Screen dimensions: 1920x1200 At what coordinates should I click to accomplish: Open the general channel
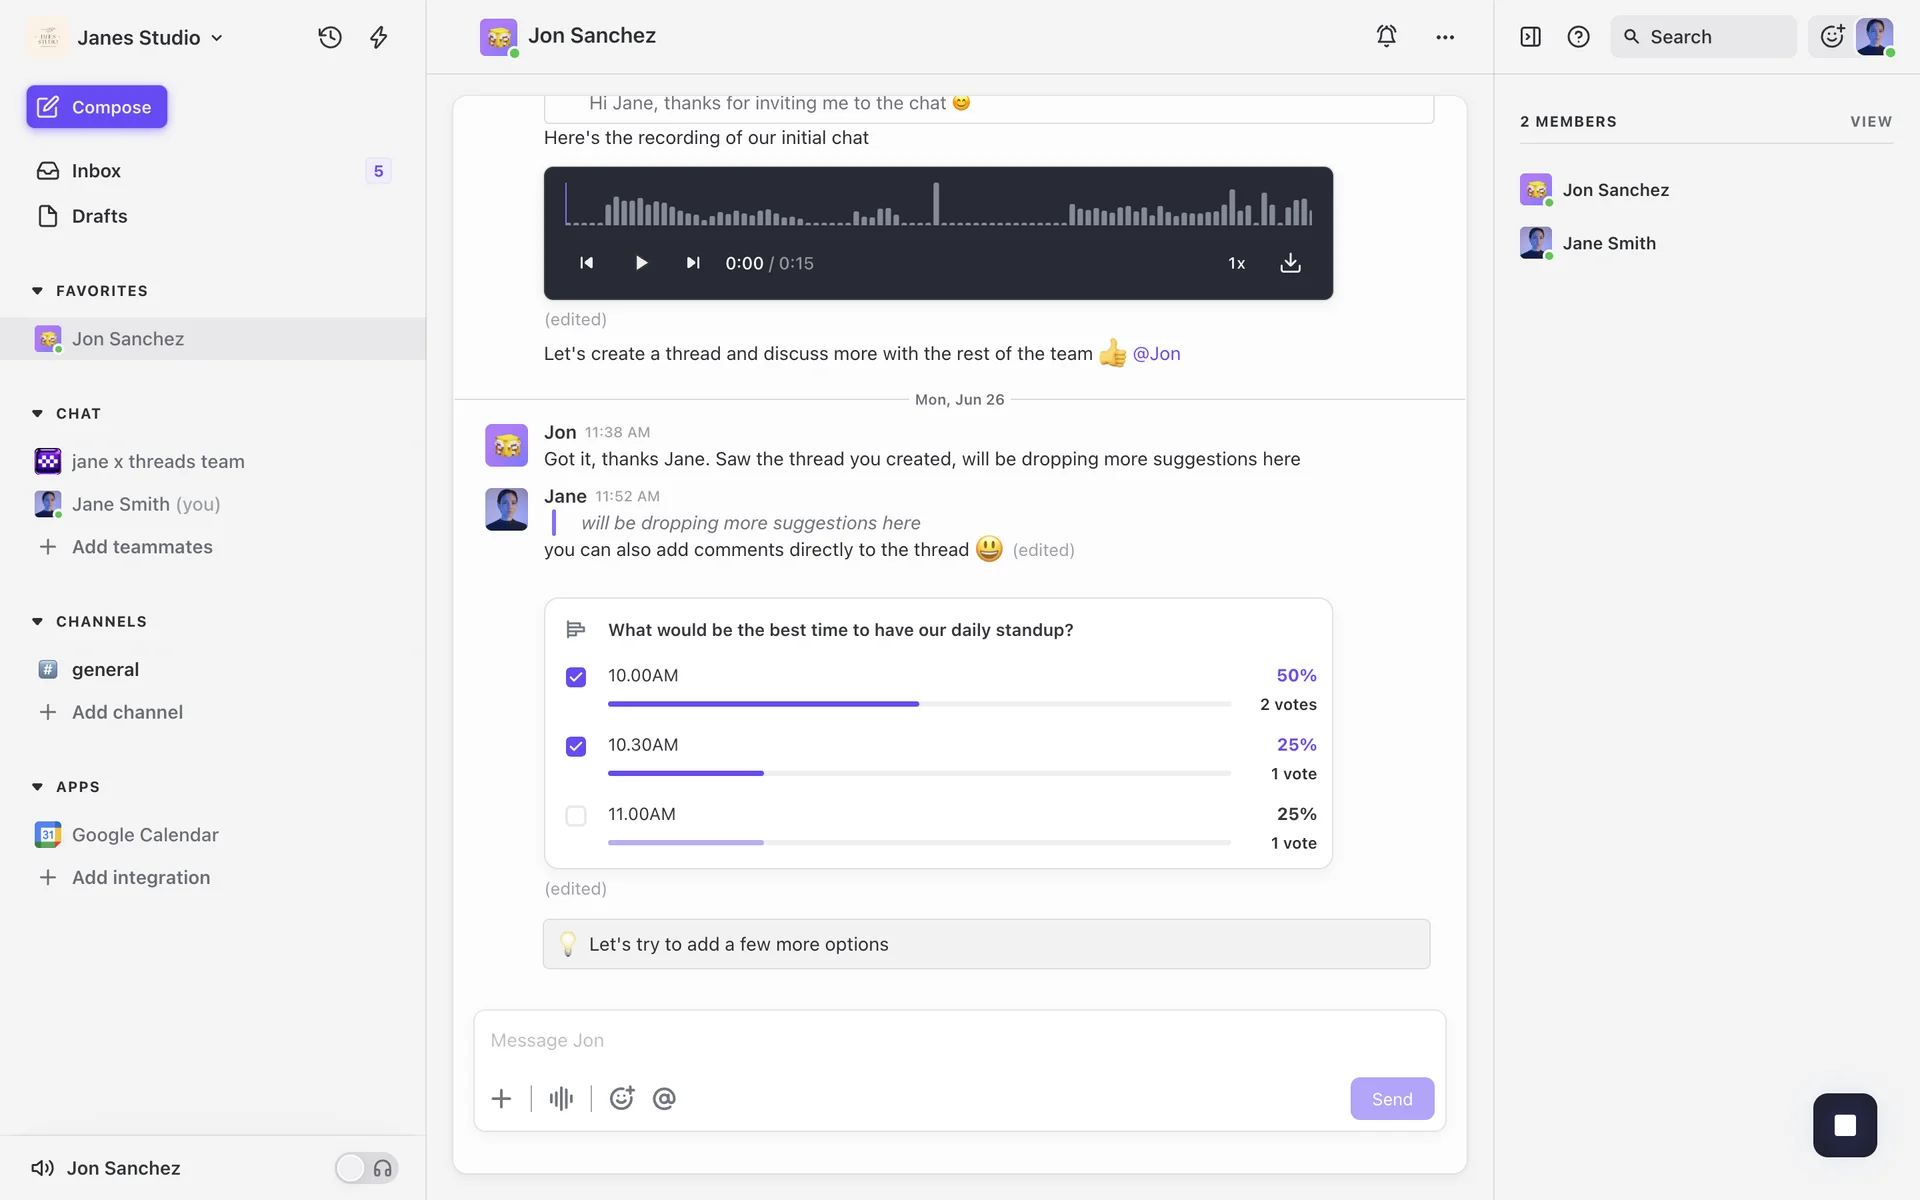click(105, 670)
